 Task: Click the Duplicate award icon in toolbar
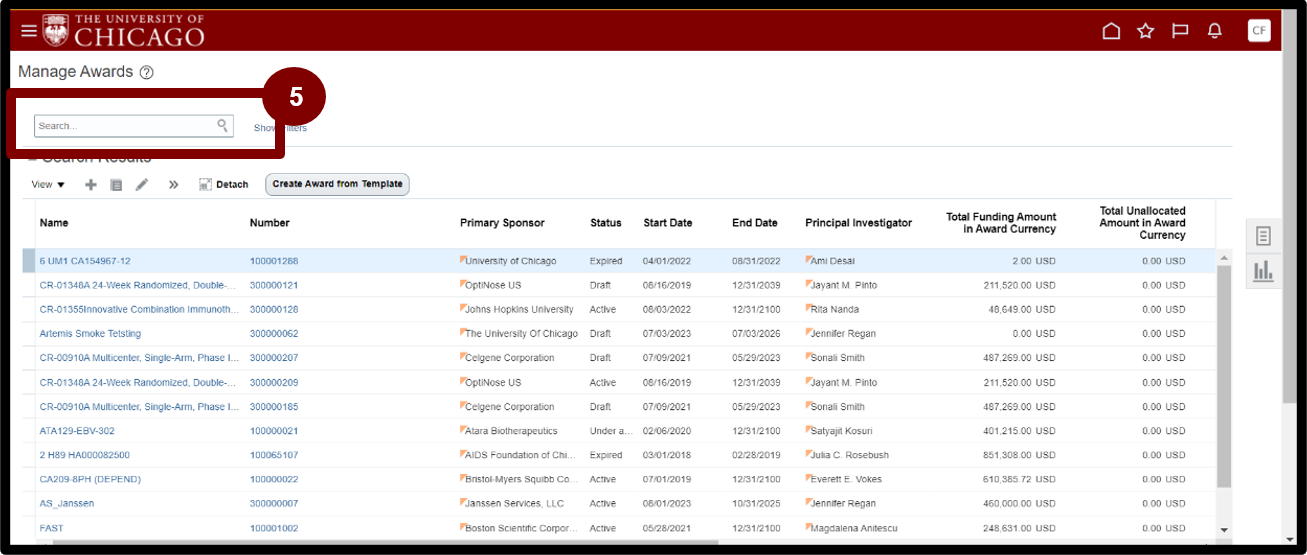point(116,184)
